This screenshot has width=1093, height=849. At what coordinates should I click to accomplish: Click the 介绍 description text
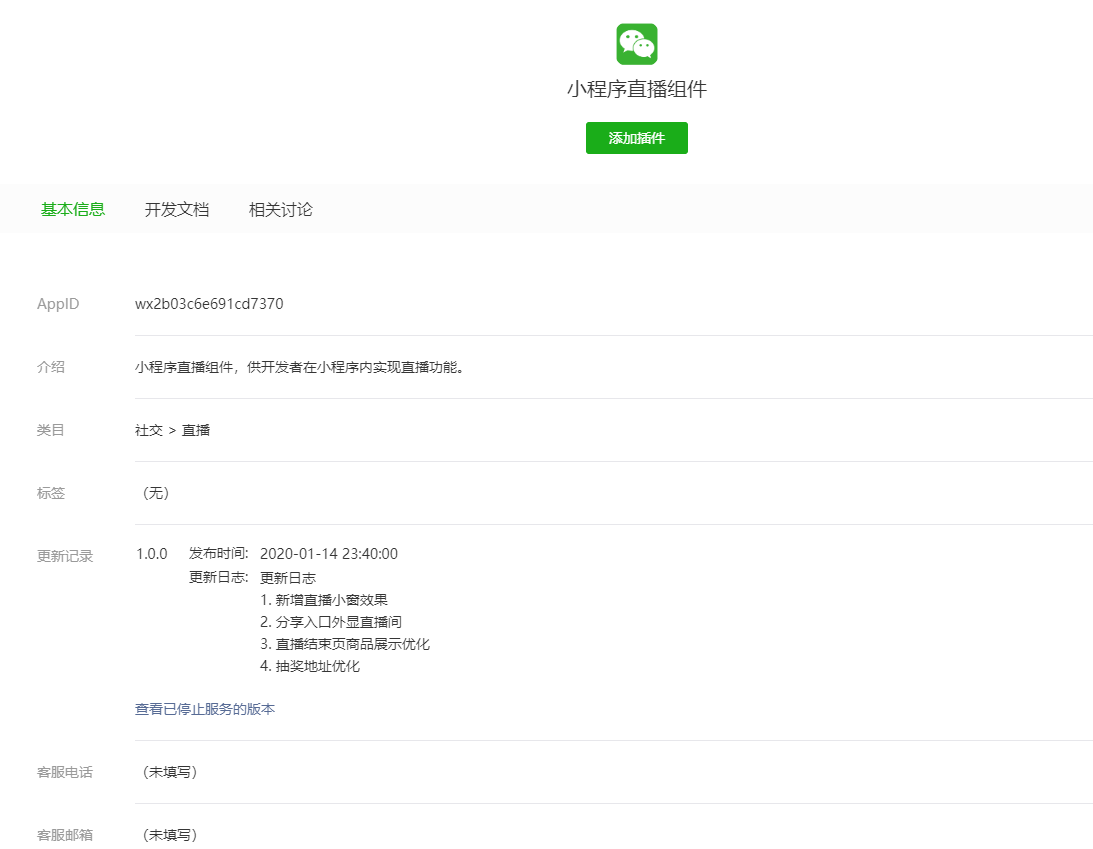coord(300,367)
